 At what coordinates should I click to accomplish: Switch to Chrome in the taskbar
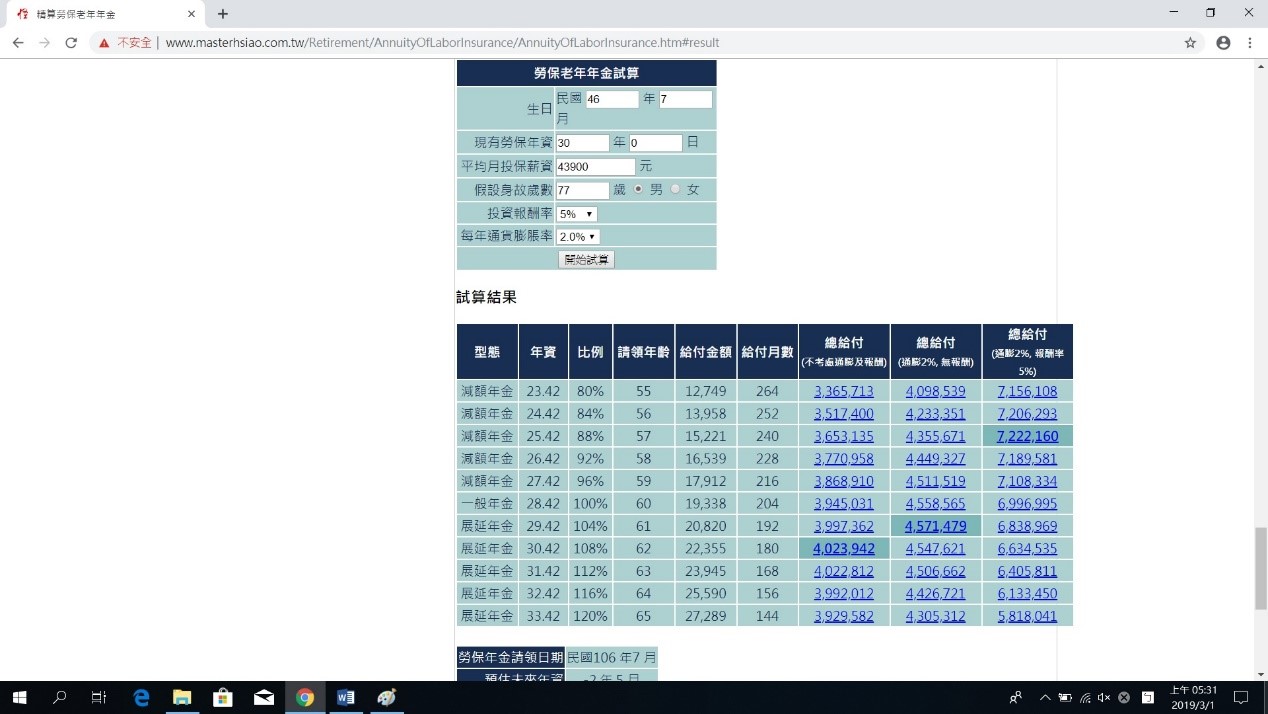[x=305, y=698]
